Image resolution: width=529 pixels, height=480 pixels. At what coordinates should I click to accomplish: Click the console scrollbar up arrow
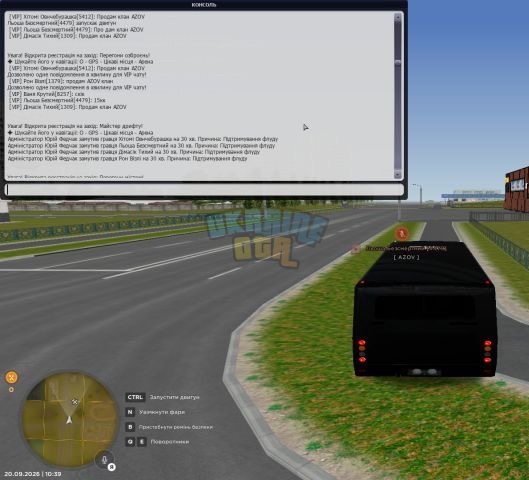point(398,17)
